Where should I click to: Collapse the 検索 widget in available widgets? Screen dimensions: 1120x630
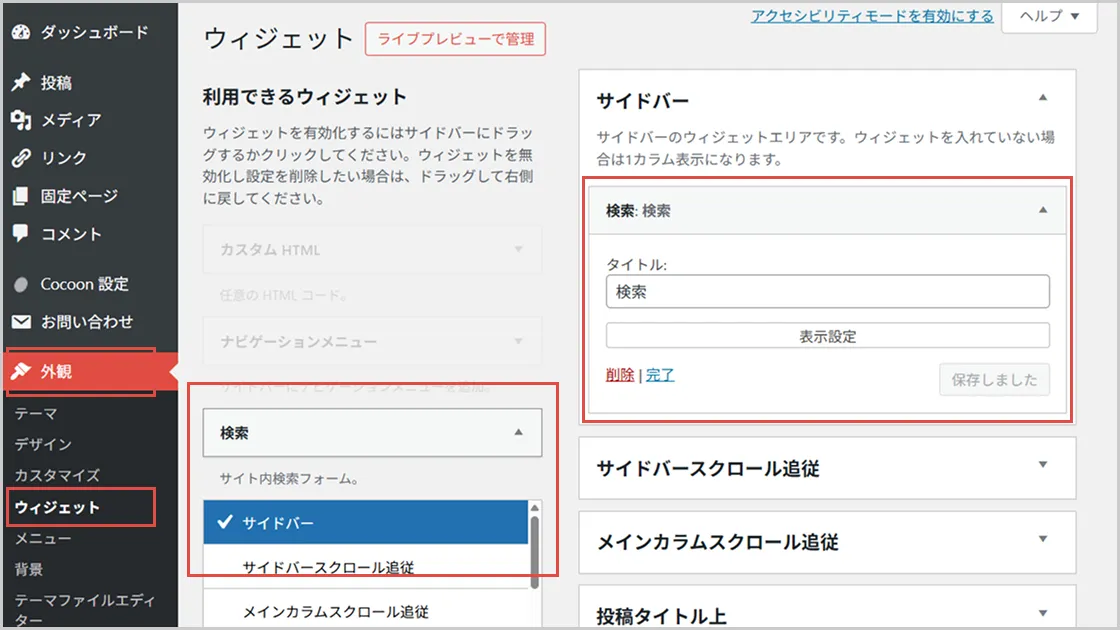pyautogui.click(x=518, y=433)
